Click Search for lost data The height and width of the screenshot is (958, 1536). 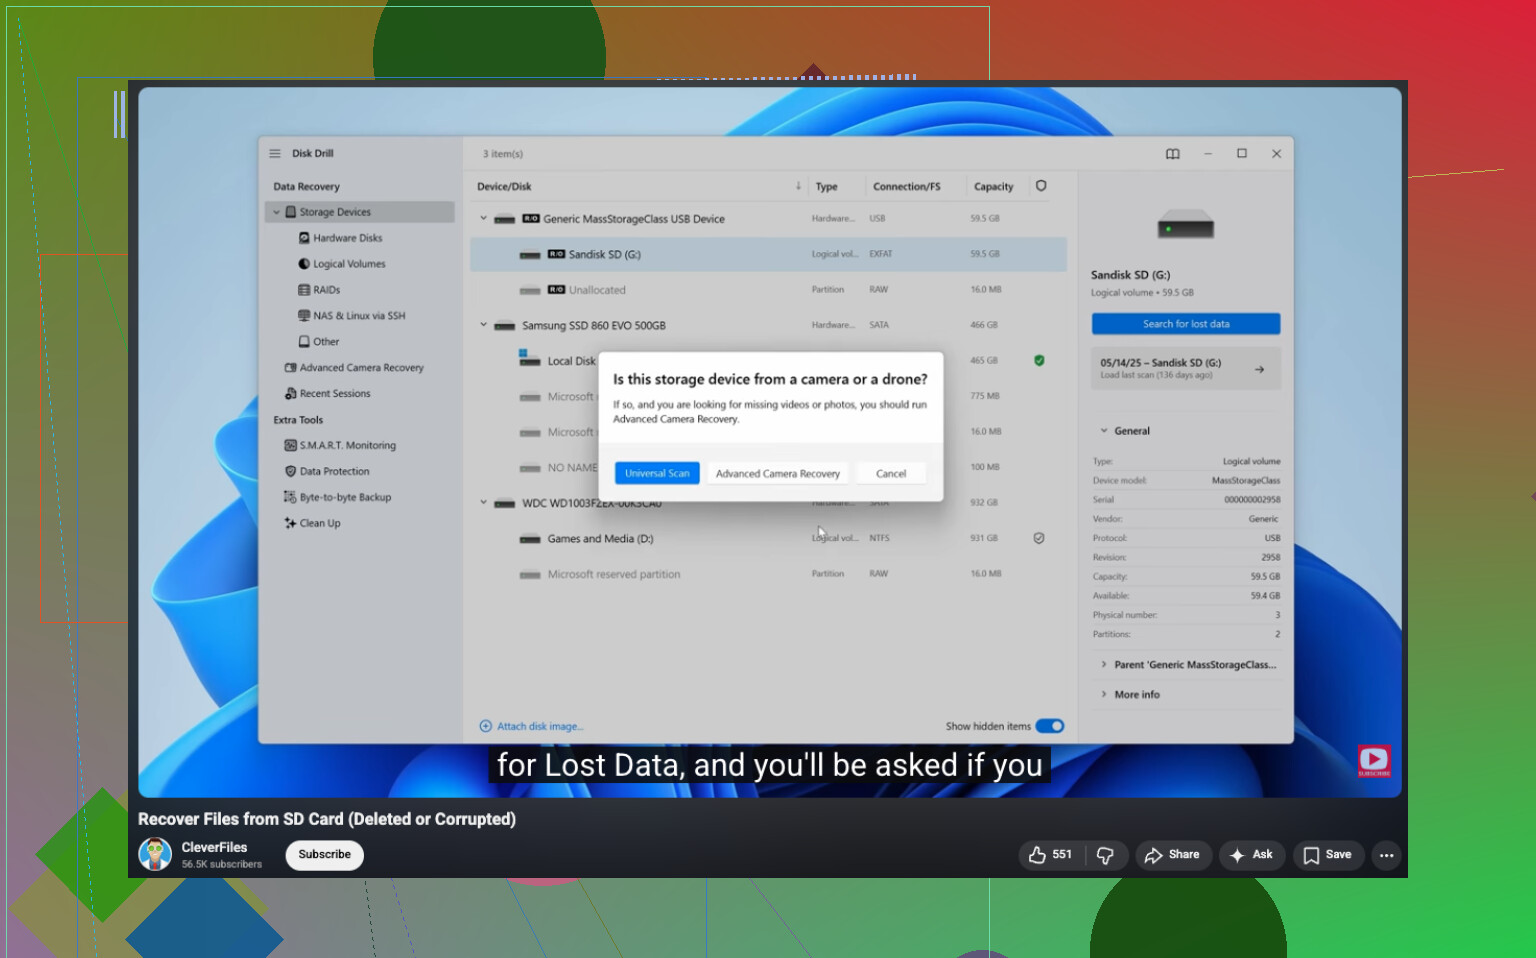coord(1186,324)
